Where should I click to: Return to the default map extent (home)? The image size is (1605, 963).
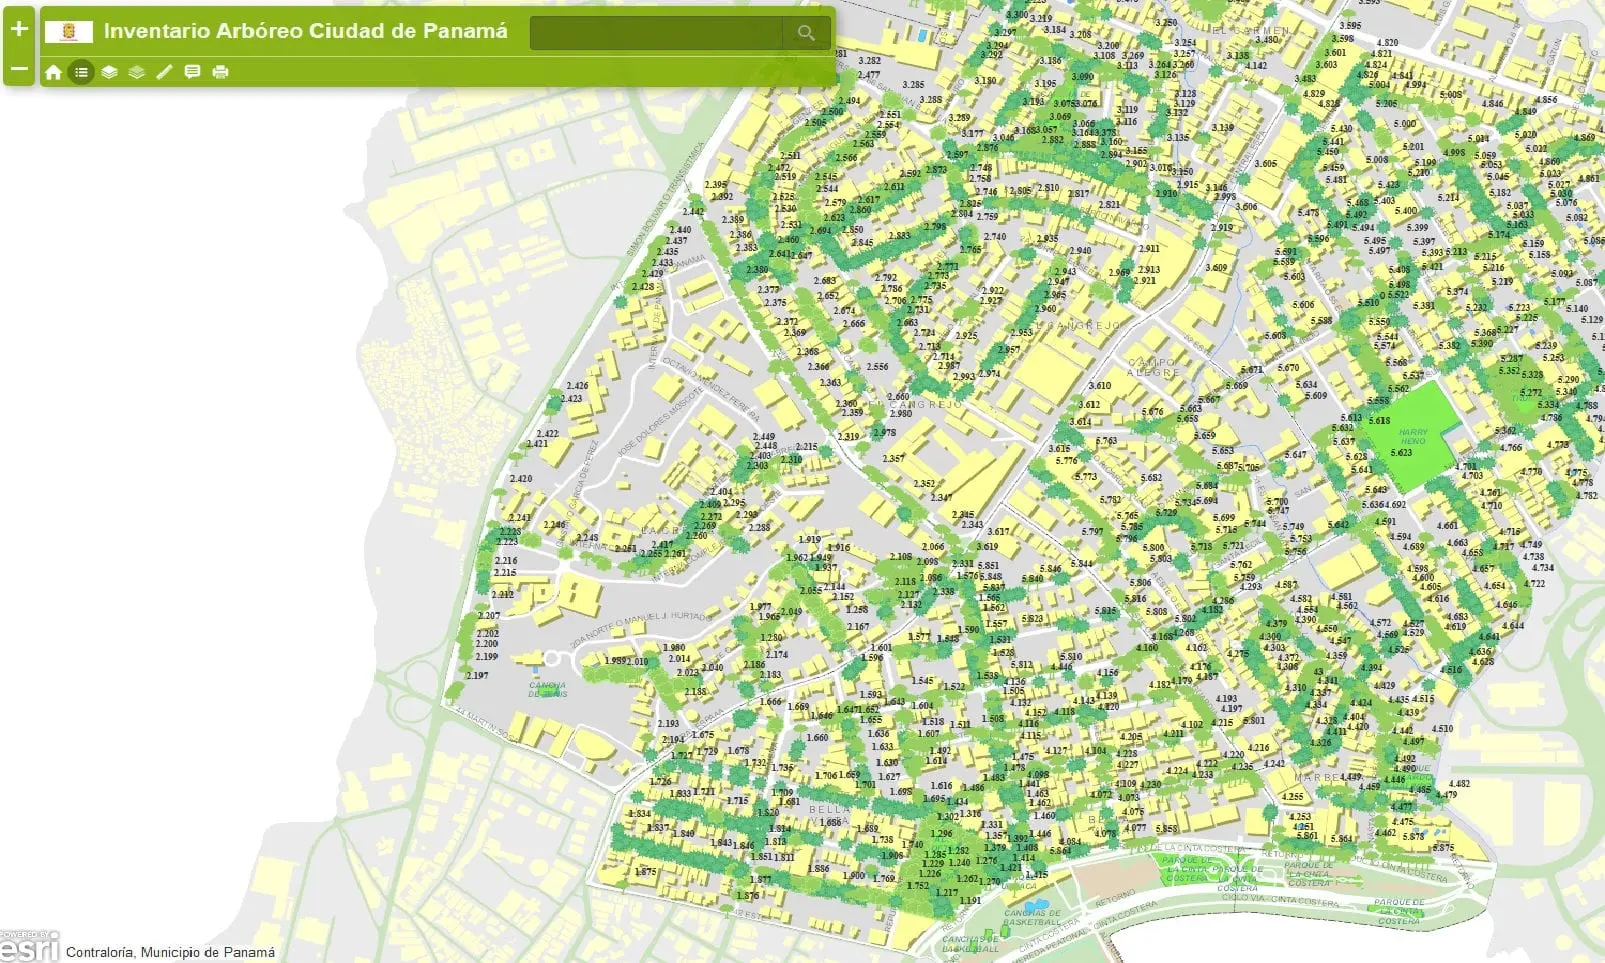point(53,72)
